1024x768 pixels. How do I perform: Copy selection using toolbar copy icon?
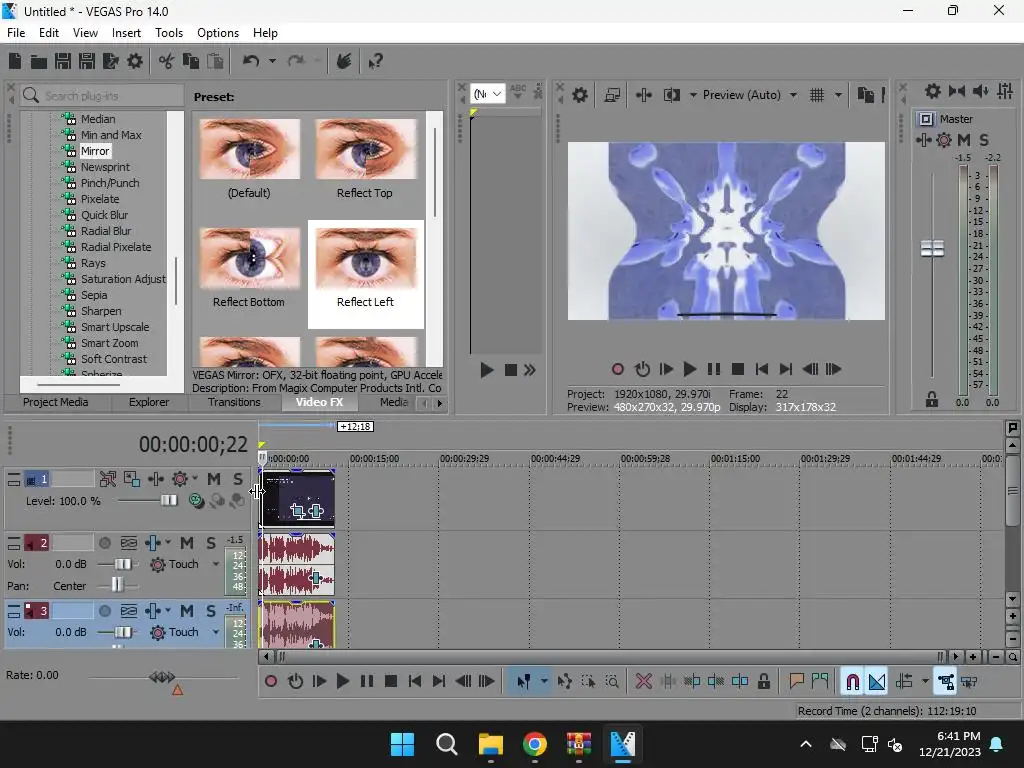pyautogui.click(x=191, y=61)
